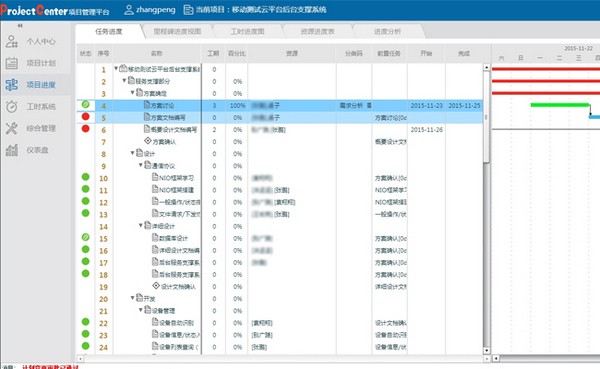600x369 pixels.
Task: Click the 百分比 column header
Action: tap(236, 54)
